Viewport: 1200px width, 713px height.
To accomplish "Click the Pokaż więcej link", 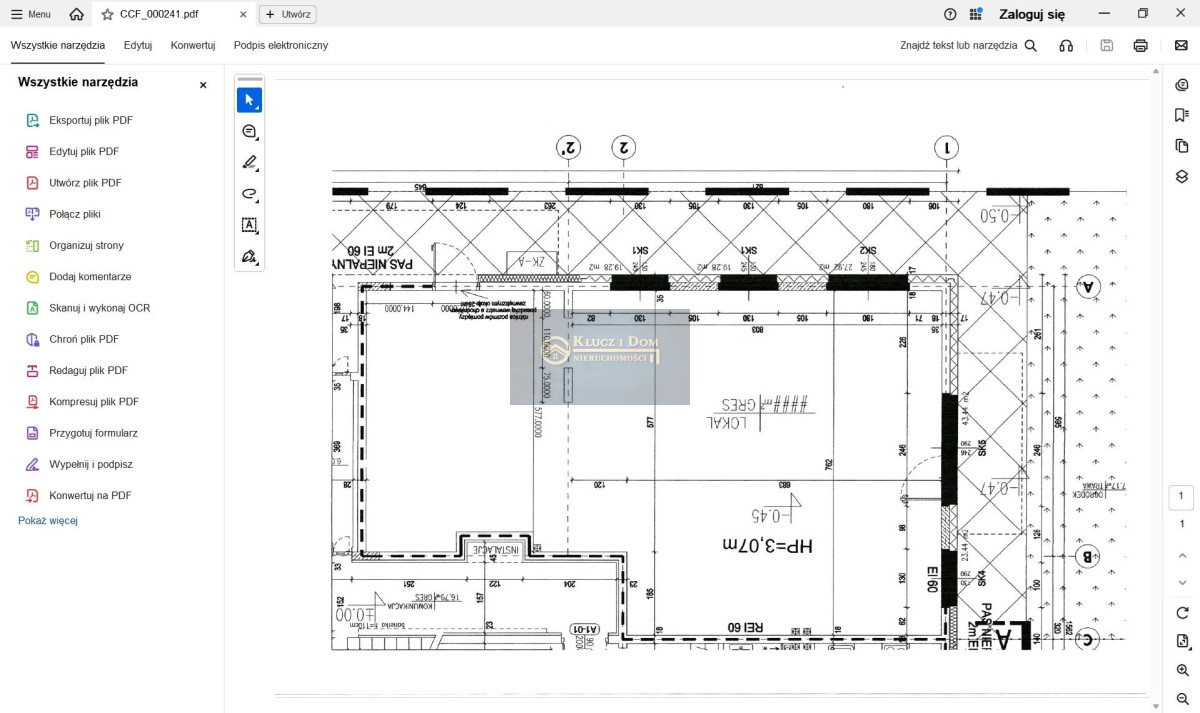I will (48, 520).
